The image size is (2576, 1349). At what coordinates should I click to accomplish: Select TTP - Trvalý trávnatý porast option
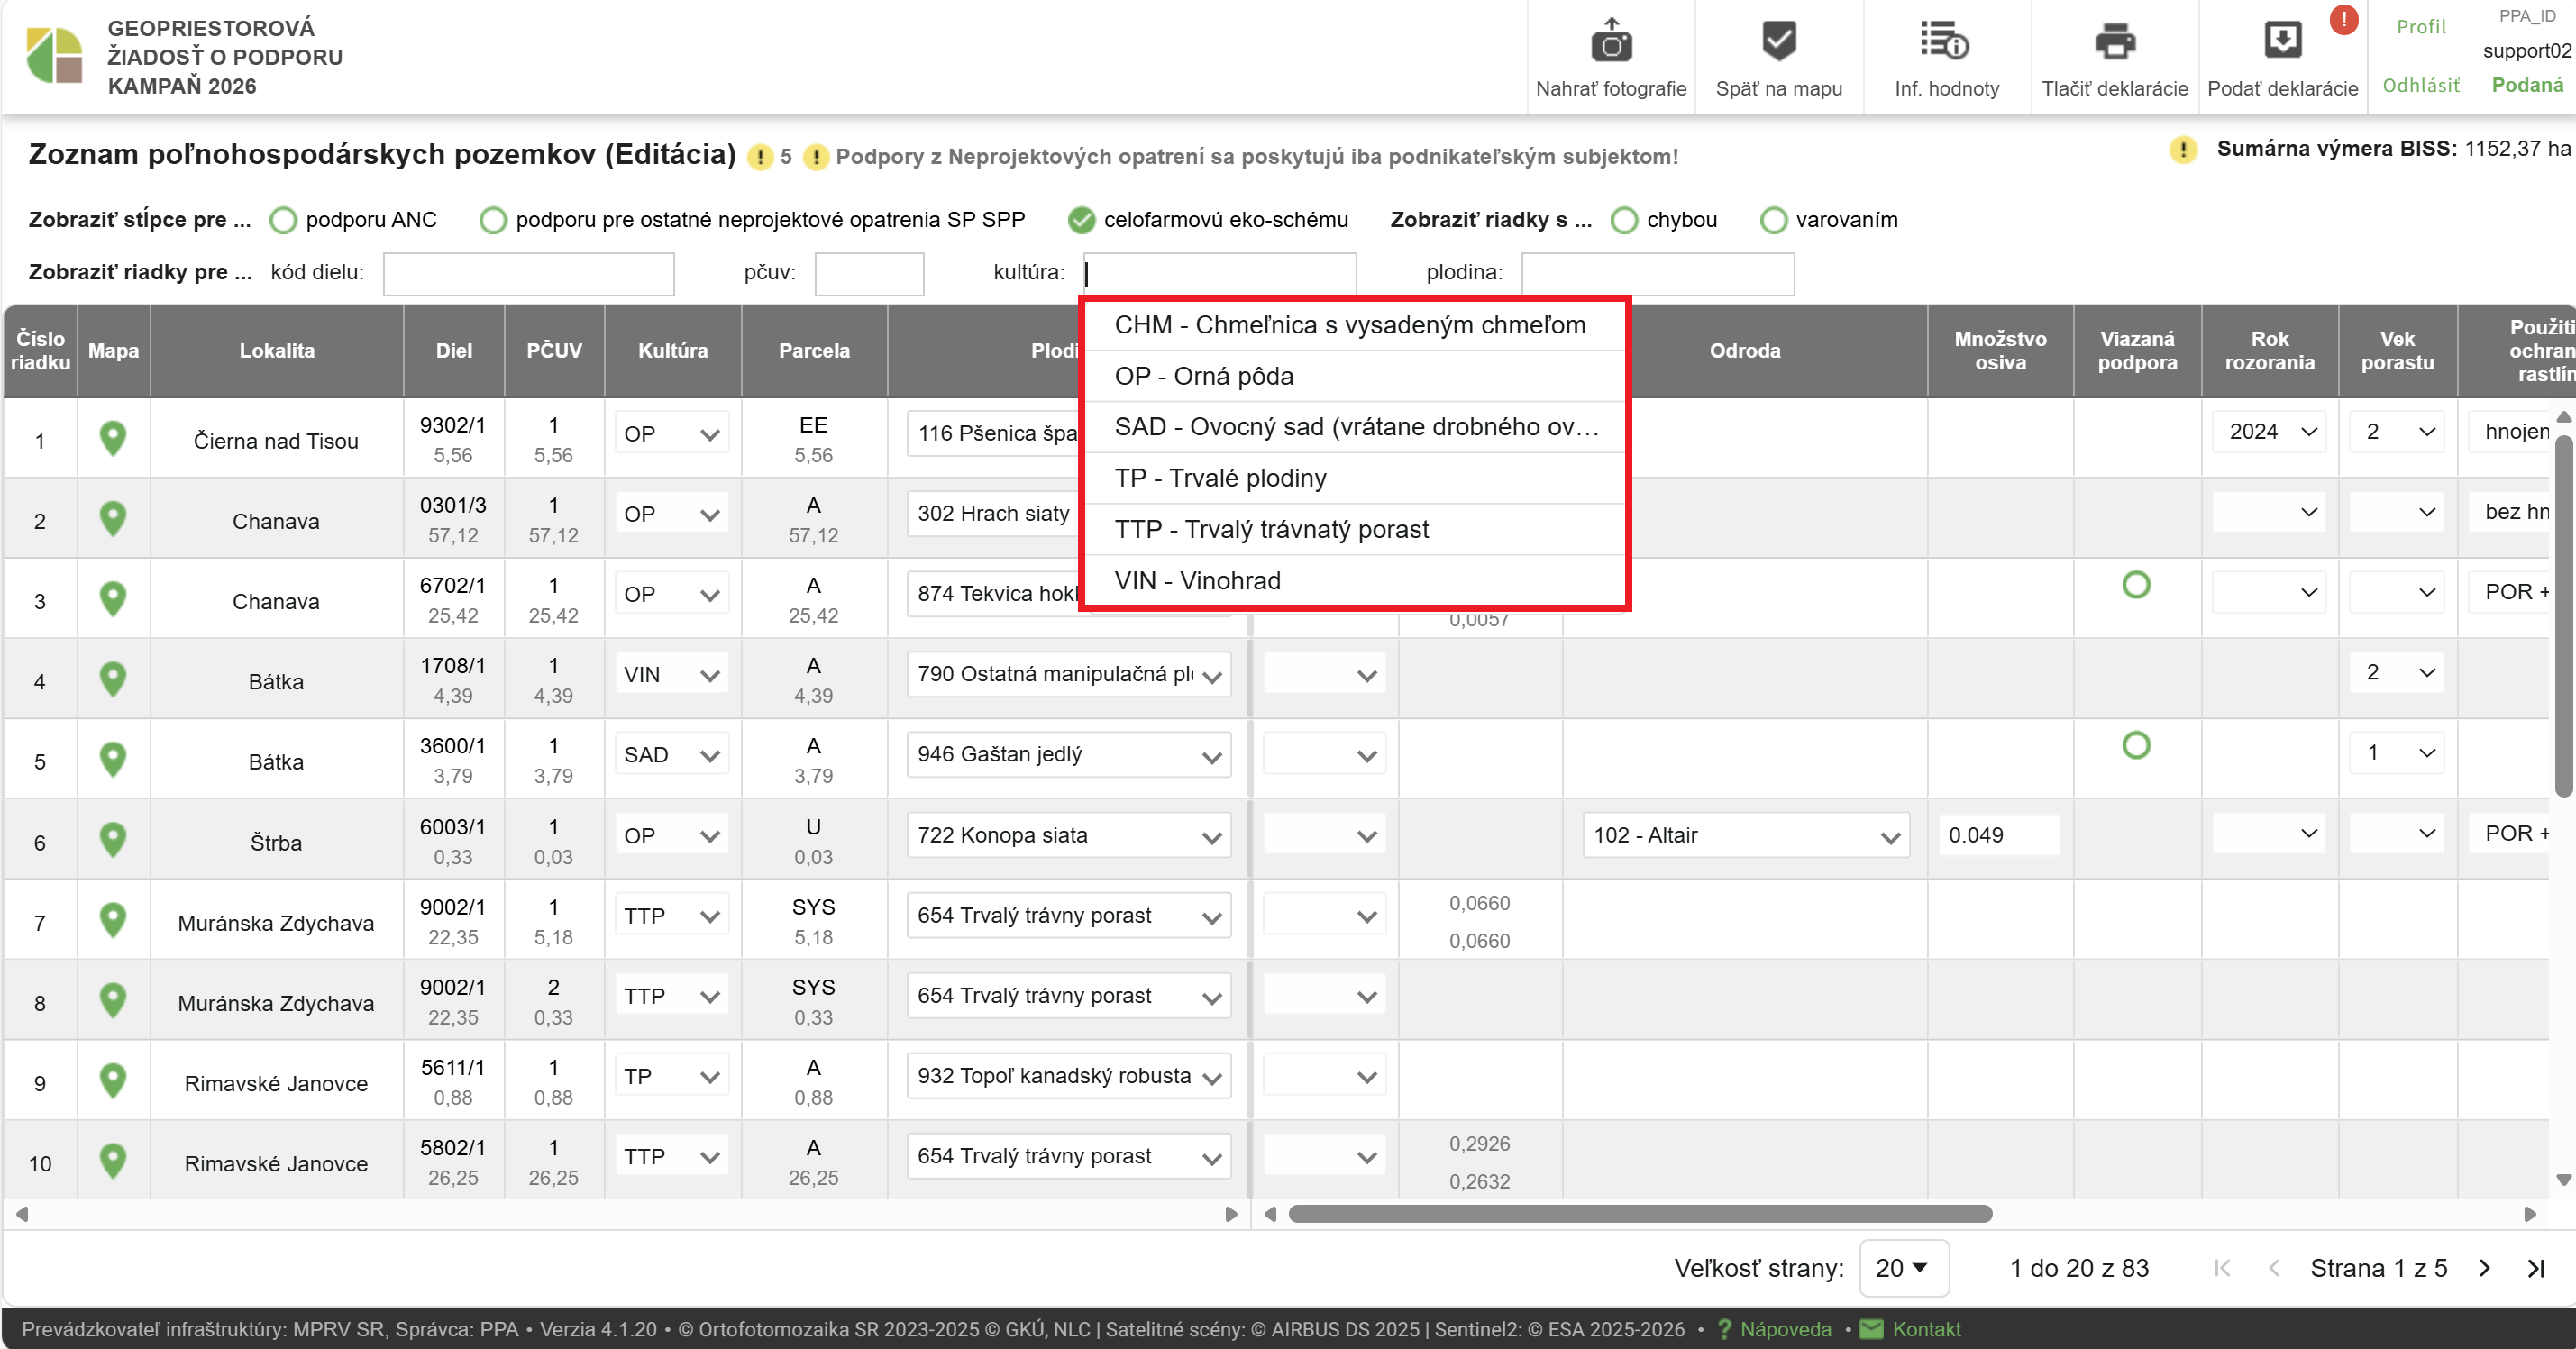1270,529
